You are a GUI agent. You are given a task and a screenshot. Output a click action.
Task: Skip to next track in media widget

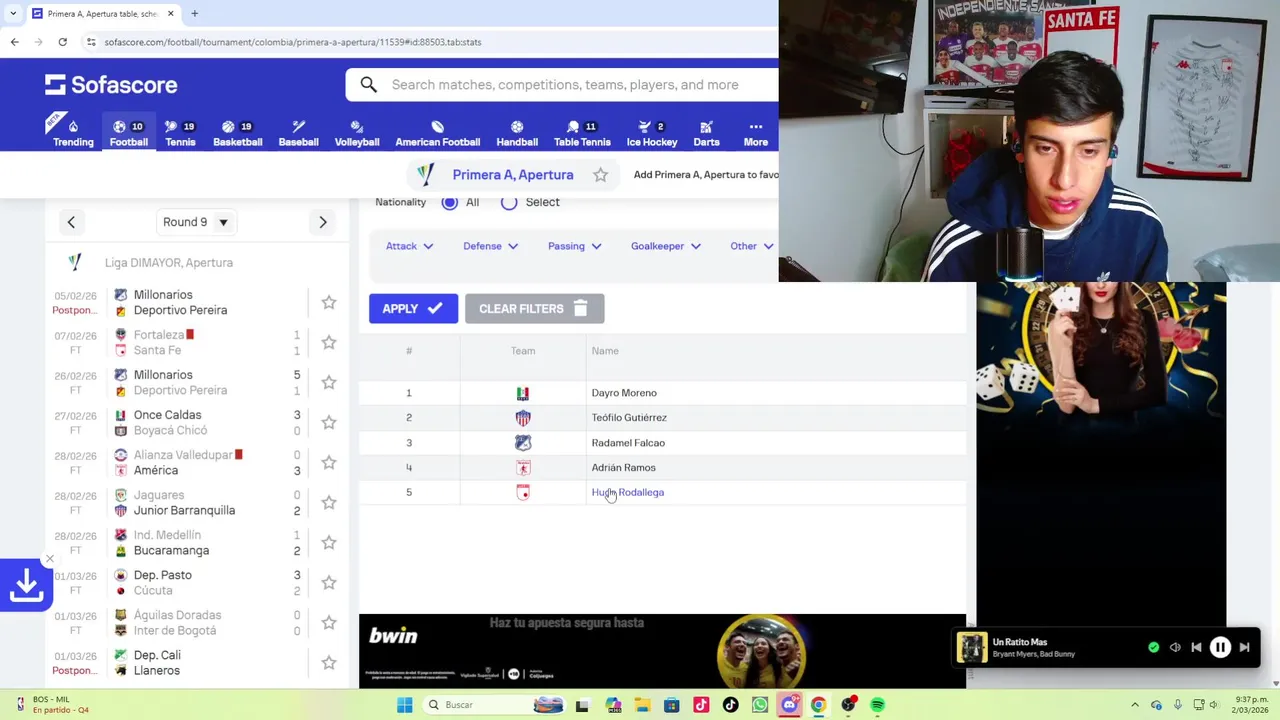click(1244, 648)
